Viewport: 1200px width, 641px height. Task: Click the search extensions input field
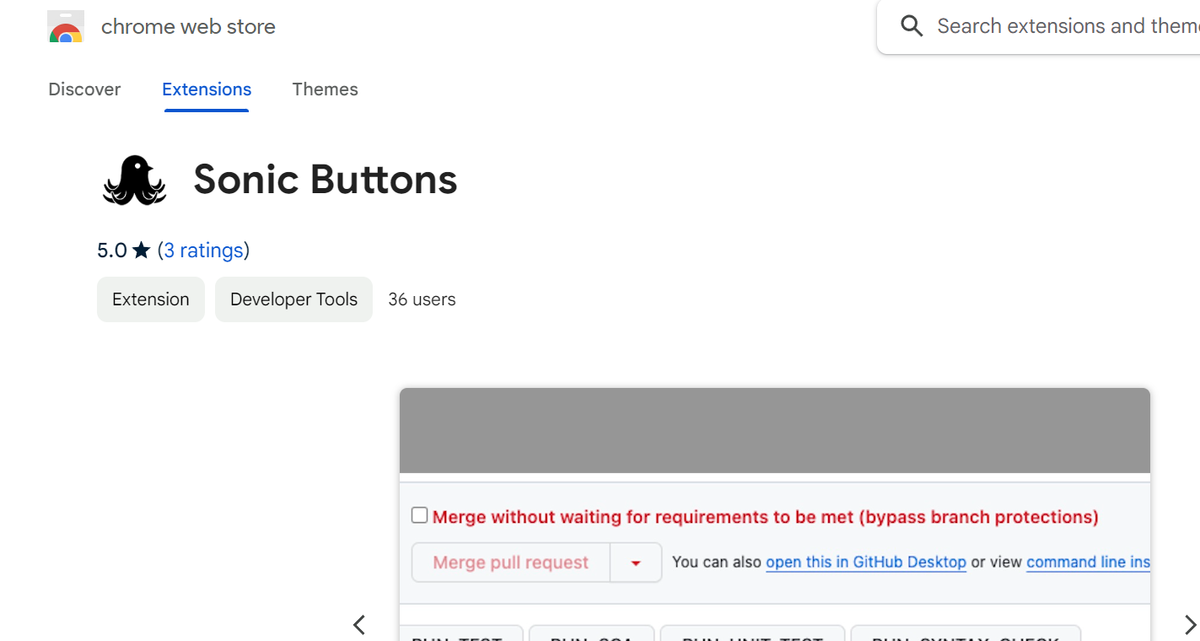tap(1060, 26)
